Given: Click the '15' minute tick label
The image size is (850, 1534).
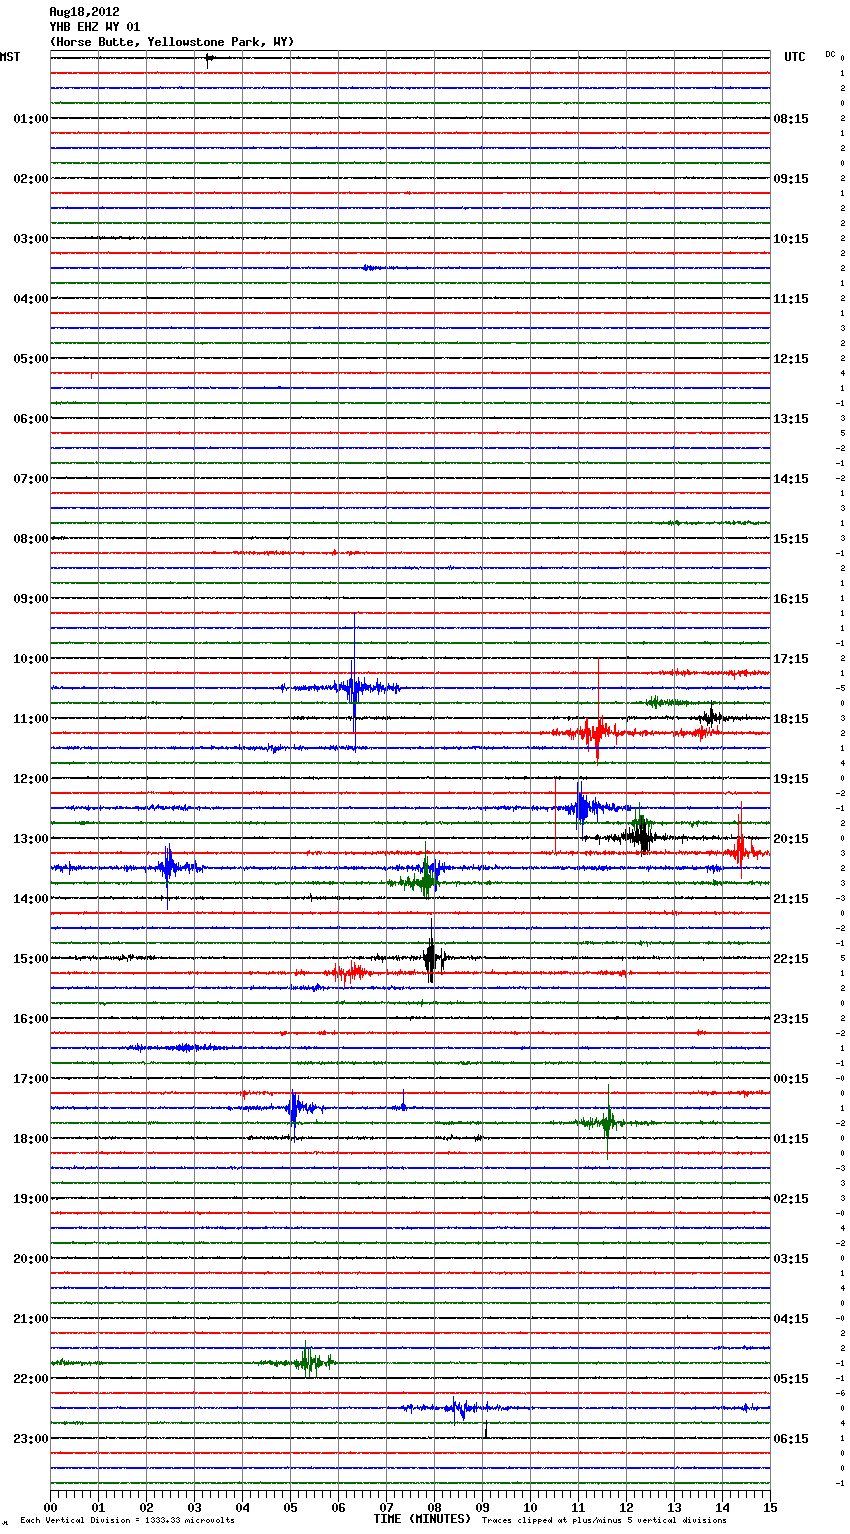Looking at the screenshot, I should (770, 1506).
